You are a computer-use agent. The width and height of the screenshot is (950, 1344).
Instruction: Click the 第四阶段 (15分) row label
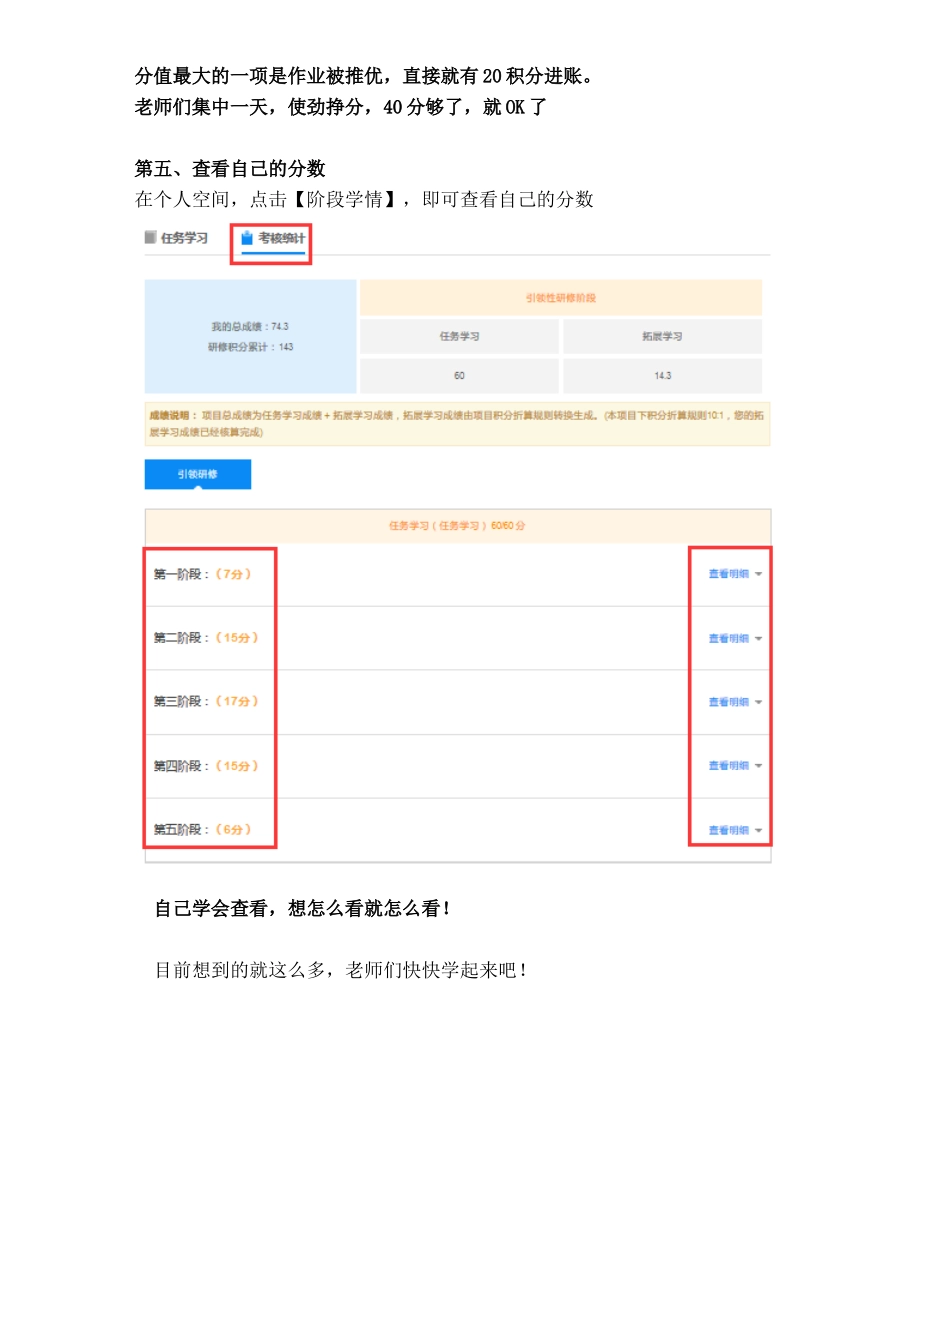point(206,766)
